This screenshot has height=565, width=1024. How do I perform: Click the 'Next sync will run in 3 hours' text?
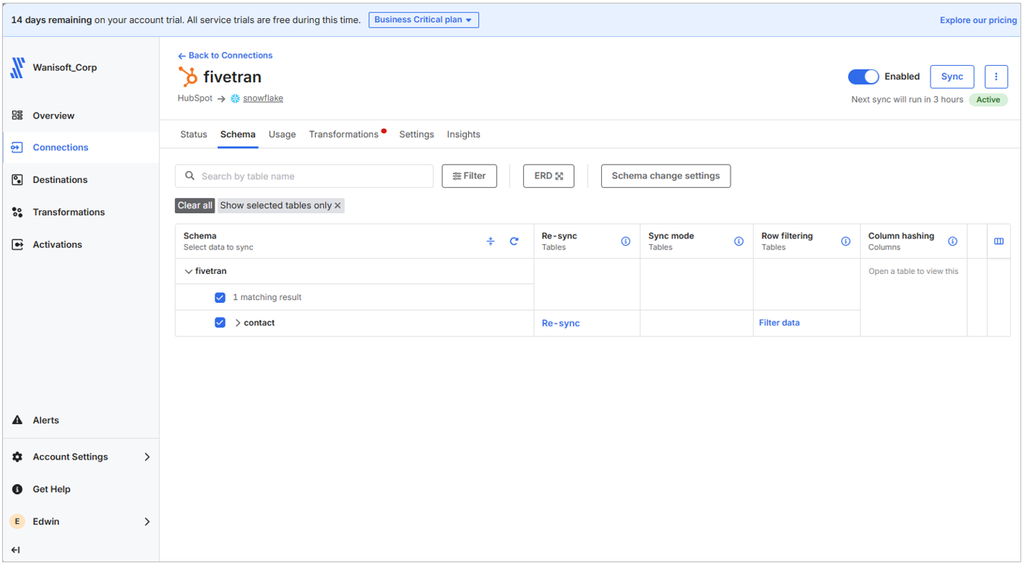coord(907,100)
